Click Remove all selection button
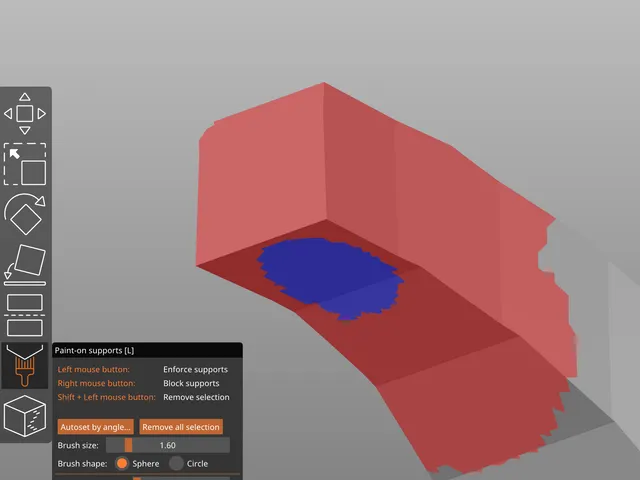 click(181, 427)
